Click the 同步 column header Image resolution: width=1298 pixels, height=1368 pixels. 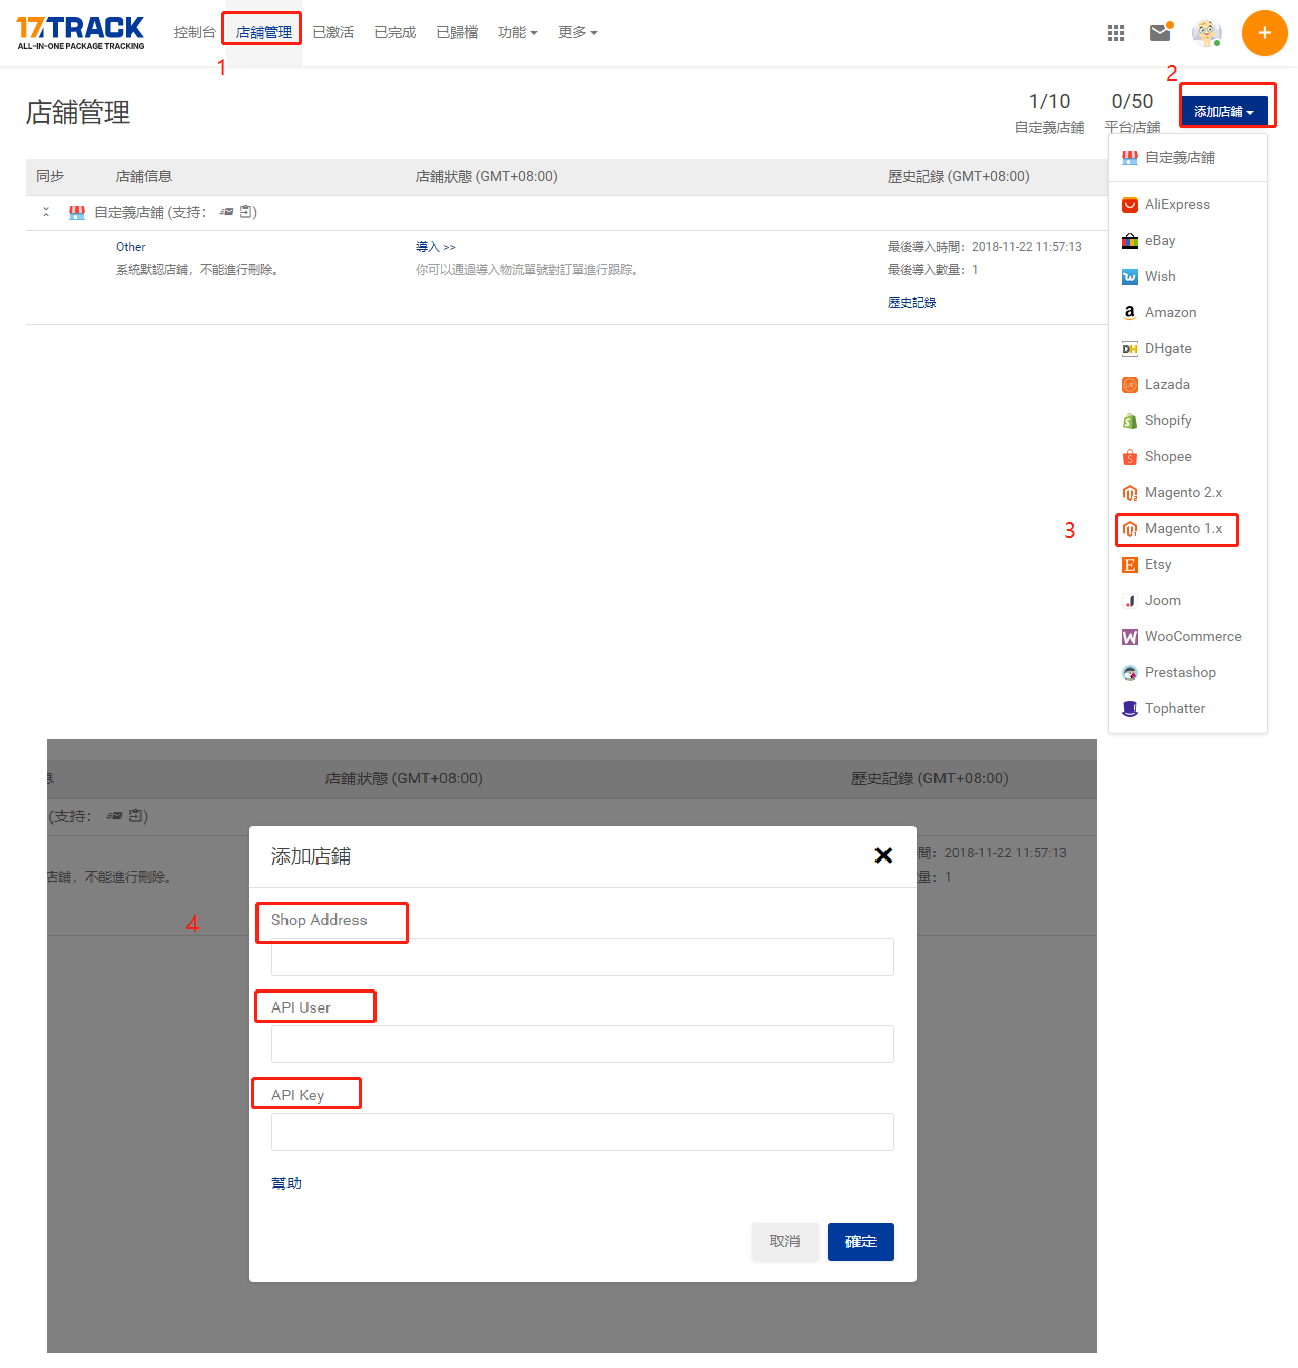click(50, 177)
